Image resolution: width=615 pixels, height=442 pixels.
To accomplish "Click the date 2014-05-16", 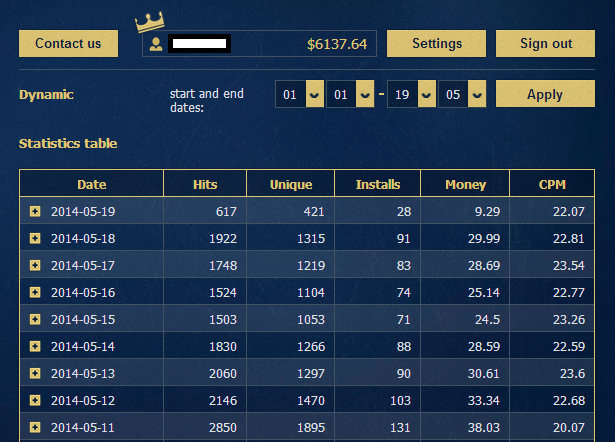I will (x=83, y=293).
